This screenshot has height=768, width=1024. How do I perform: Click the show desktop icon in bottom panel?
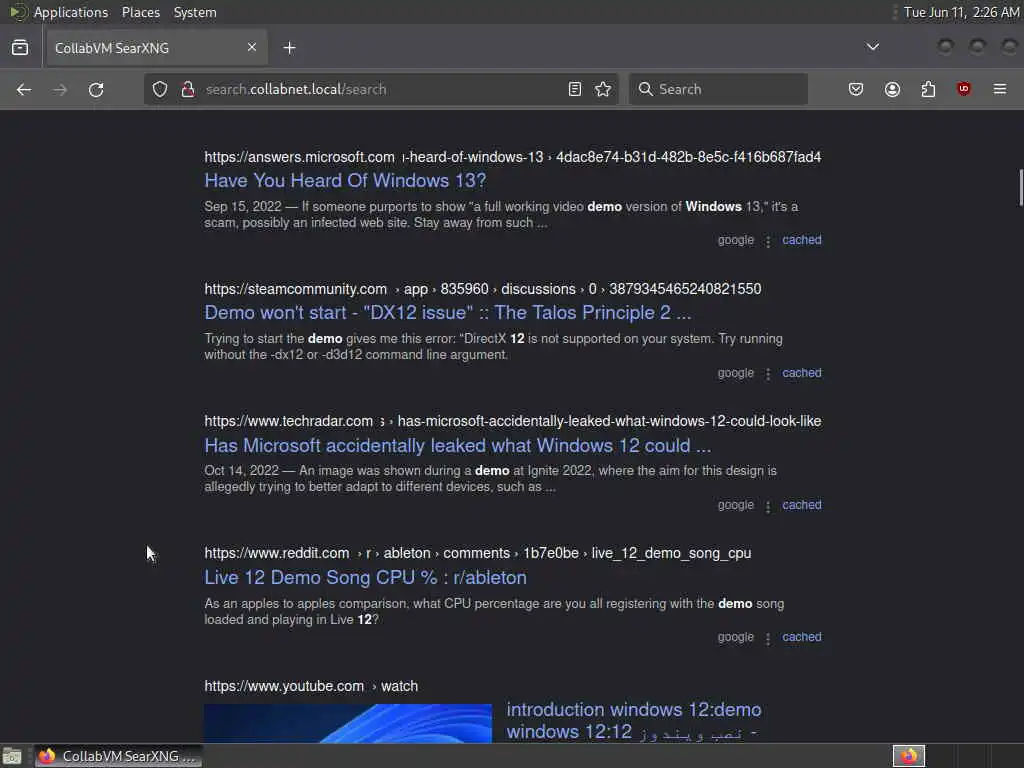(12, 756)
